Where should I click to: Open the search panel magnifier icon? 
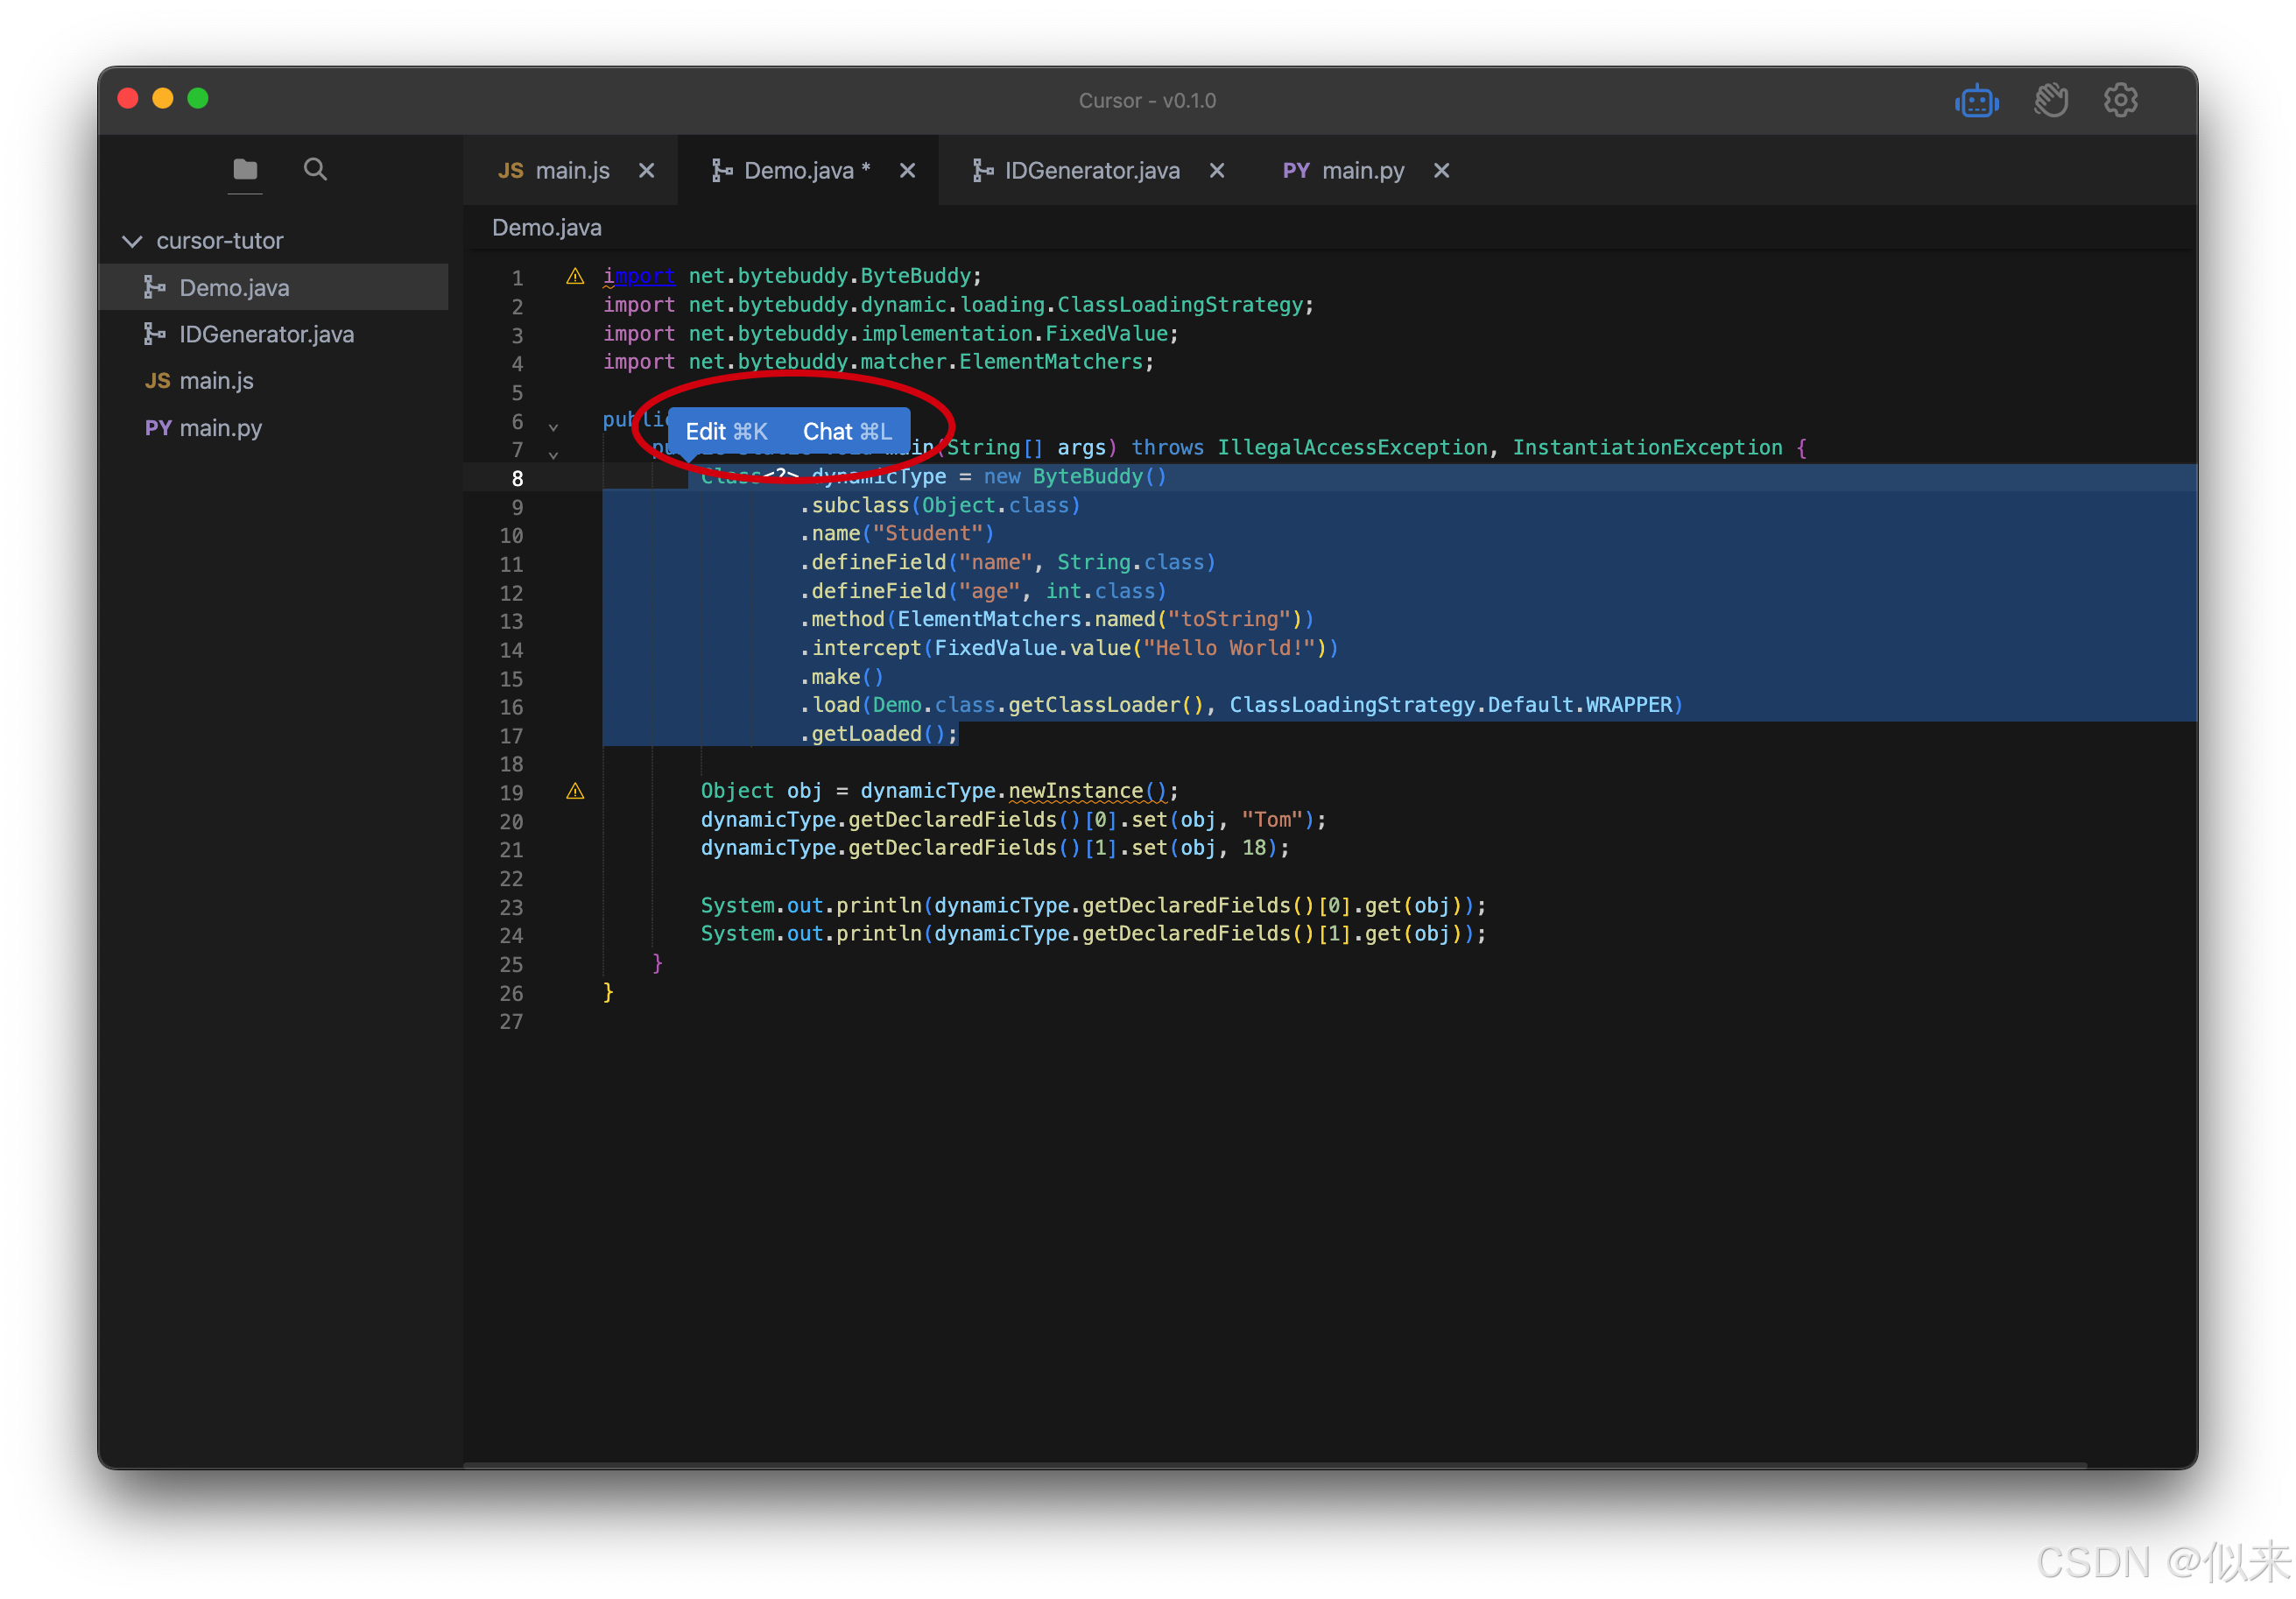[x=315, y=169]
